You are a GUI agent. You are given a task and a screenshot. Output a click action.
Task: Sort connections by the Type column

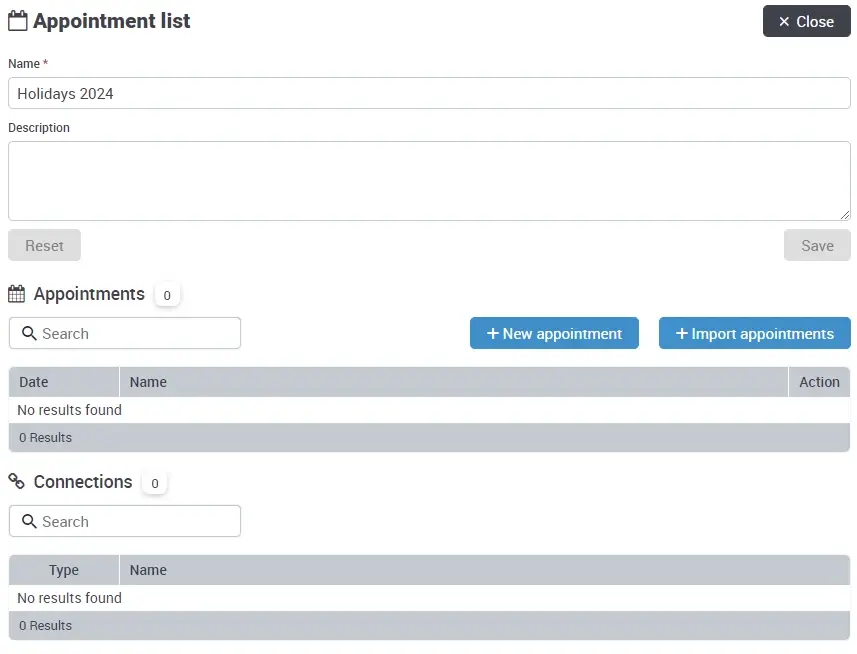click(62, 570)
